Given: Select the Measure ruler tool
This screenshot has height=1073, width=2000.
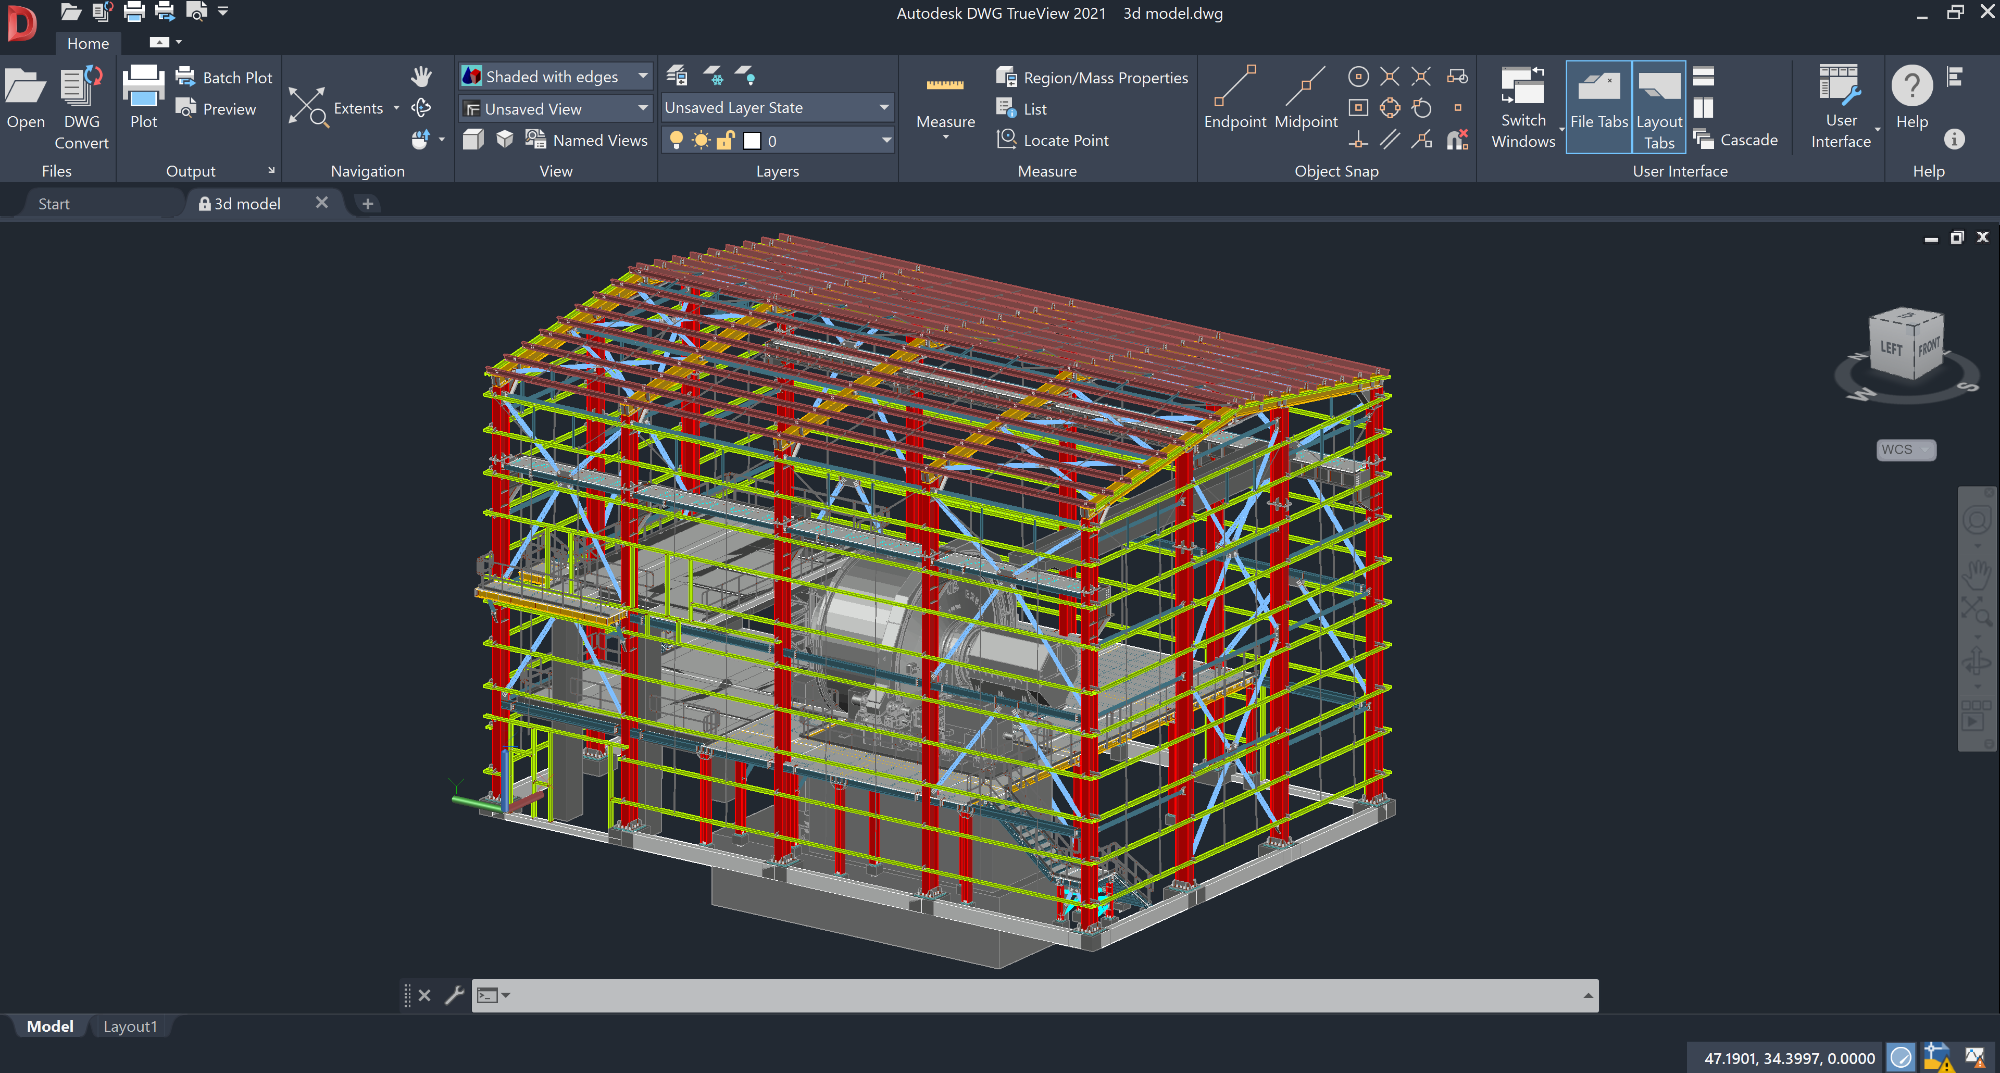Looking at the screenshot, I should pos(945,87).
